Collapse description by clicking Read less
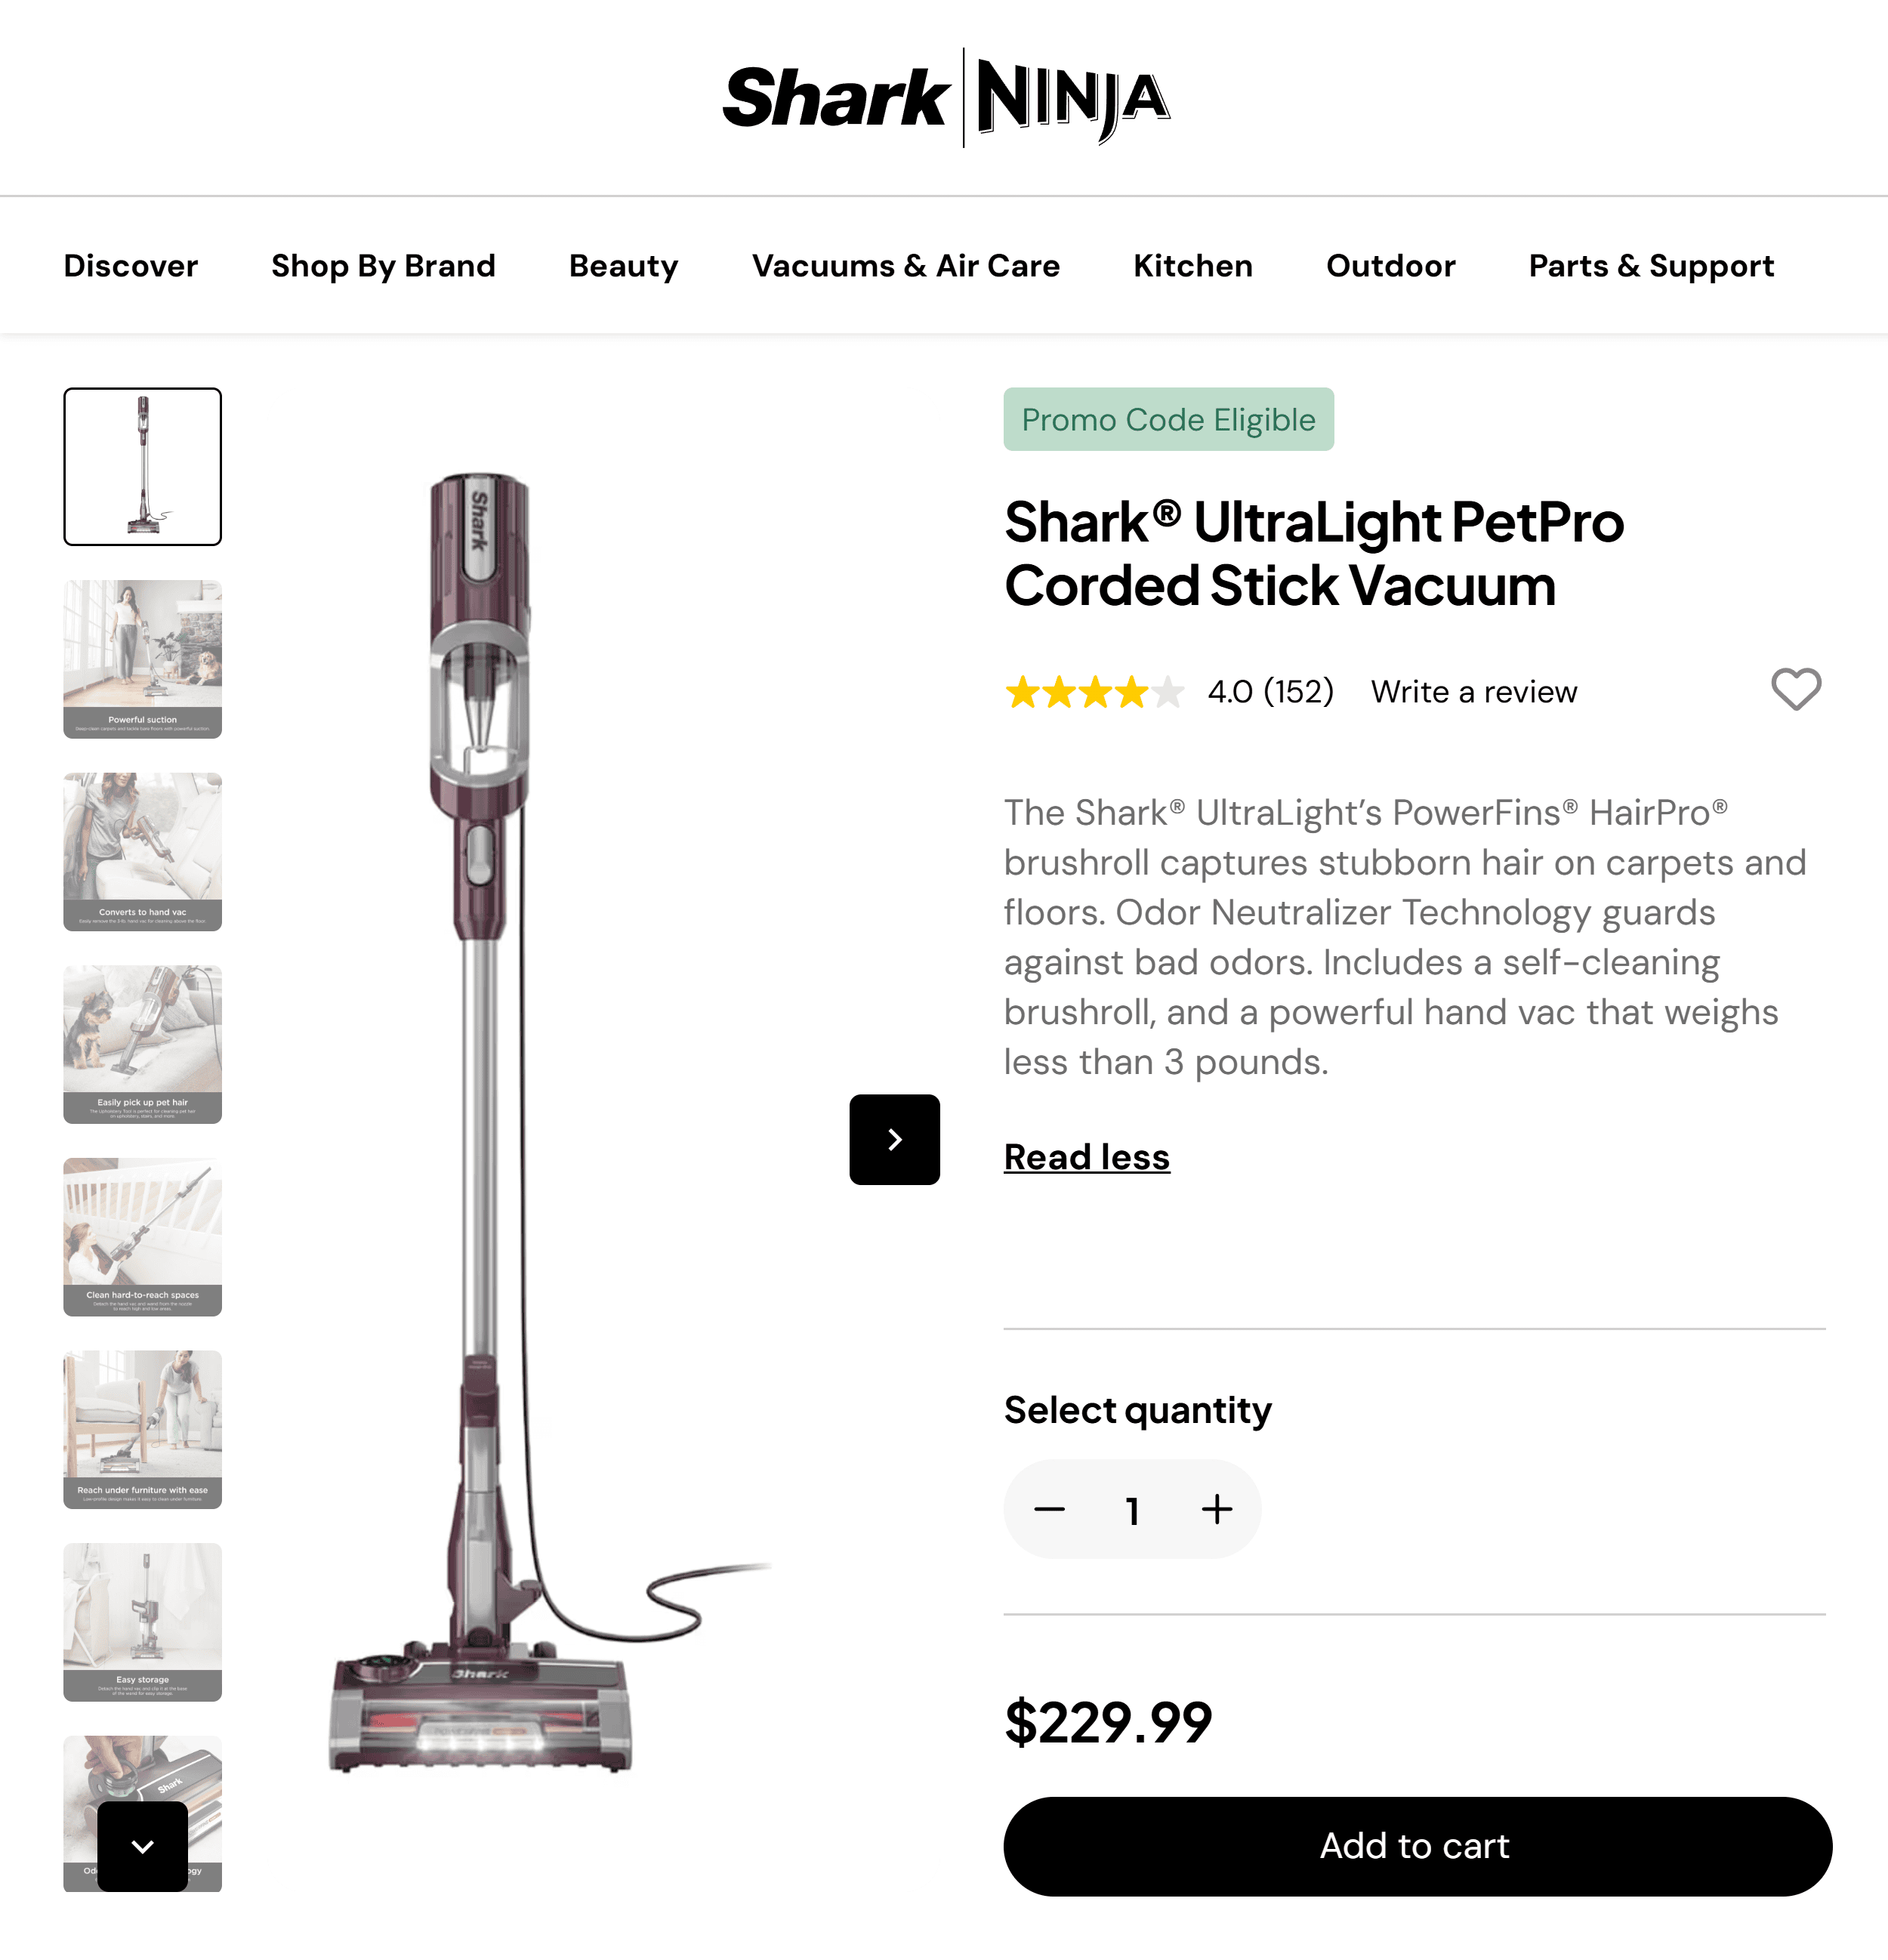Viewport: 1888px width, 1960px height. (x=1086, y=1156)
